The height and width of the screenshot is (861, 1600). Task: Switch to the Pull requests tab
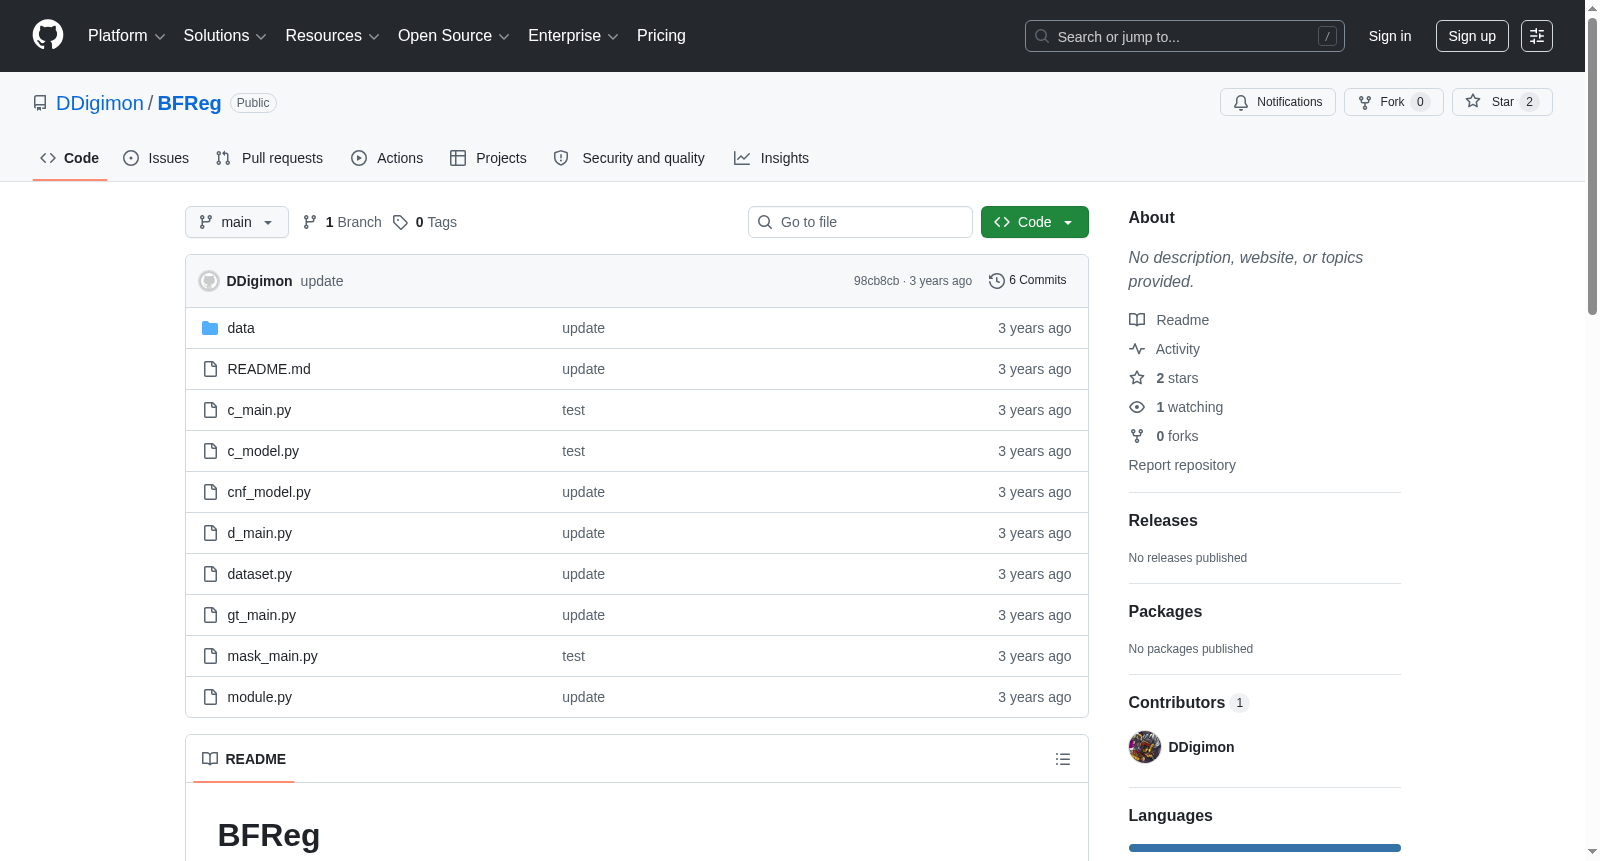pyautogui.click(x=269, y=158)
